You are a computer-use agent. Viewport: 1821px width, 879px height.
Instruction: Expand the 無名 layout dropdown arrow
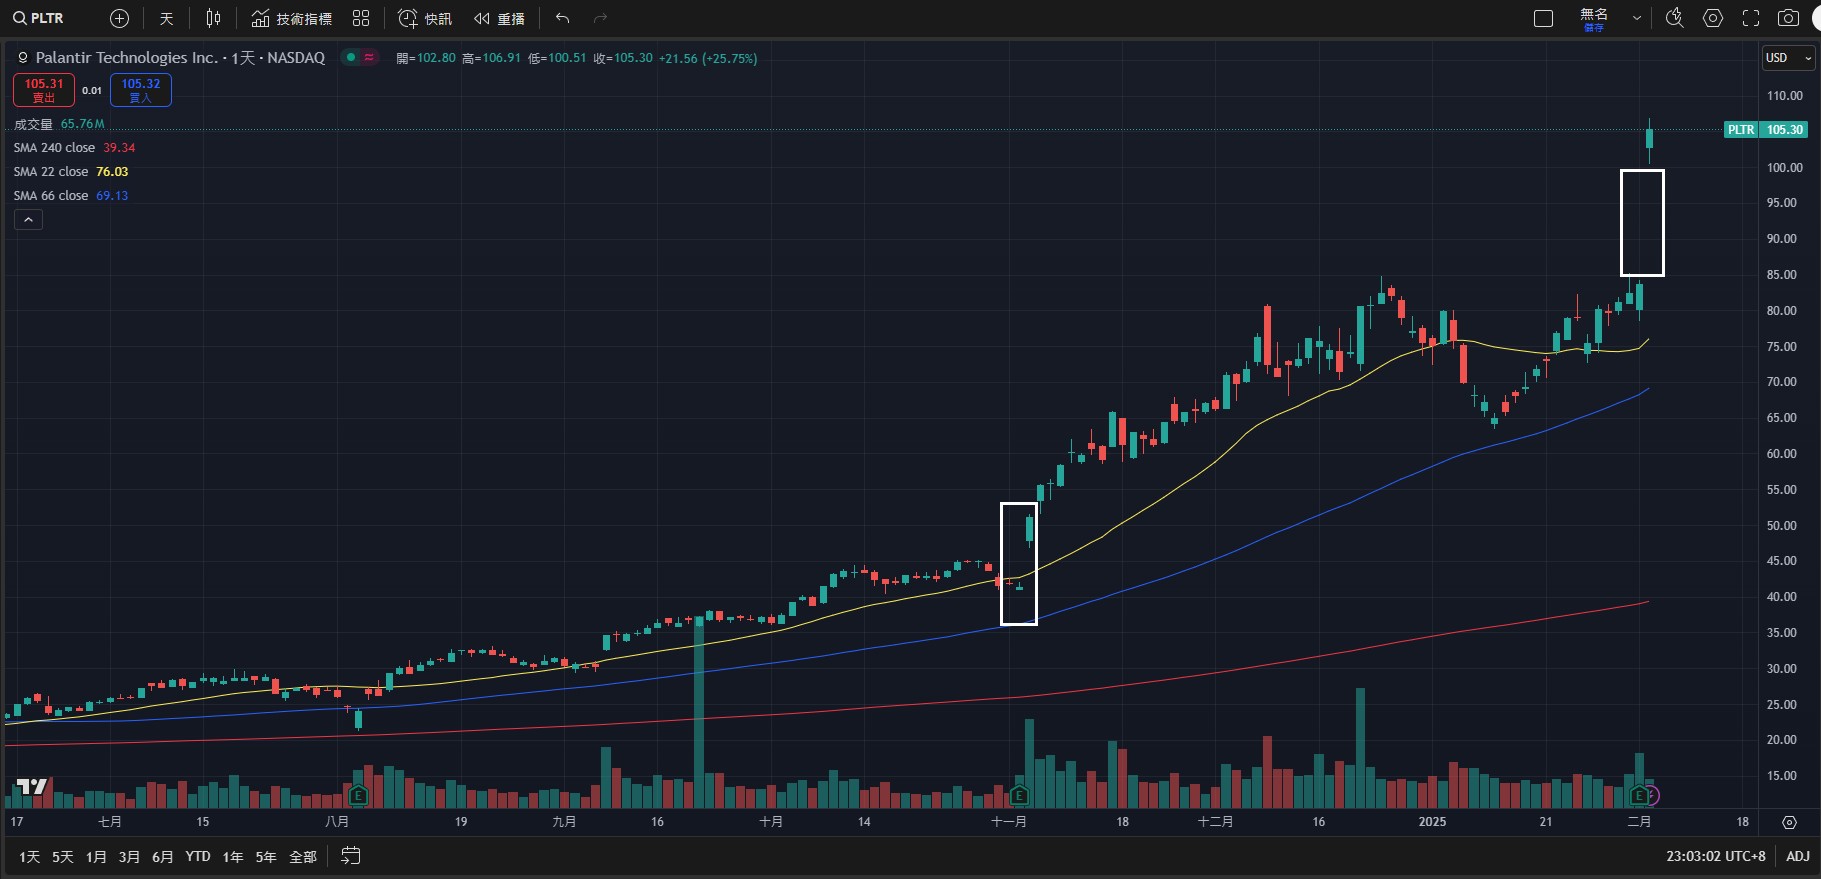click(x=1636, y=18)
